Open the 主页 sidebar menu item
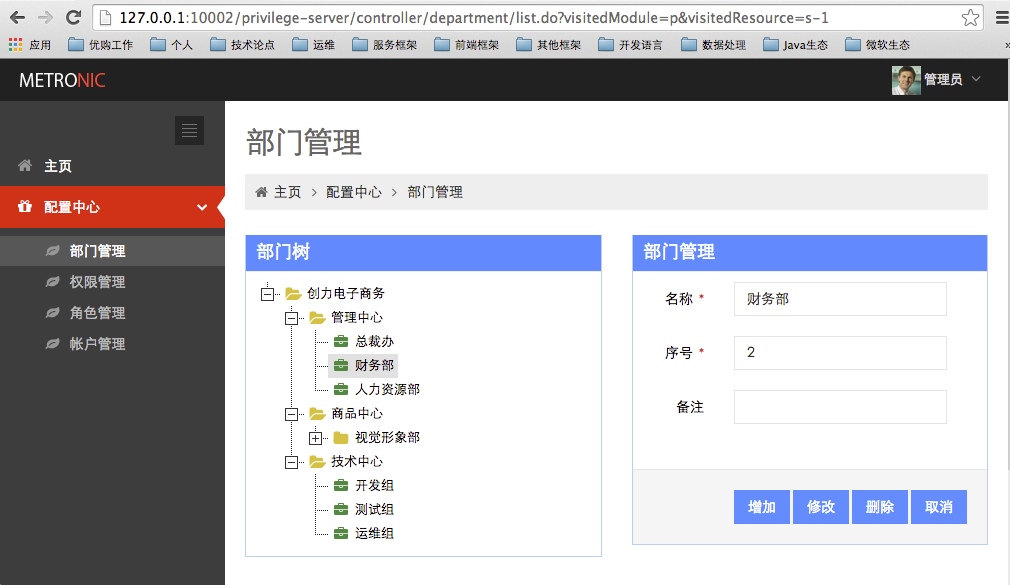Screen dimensions: 1010x585 click(112, 166)
